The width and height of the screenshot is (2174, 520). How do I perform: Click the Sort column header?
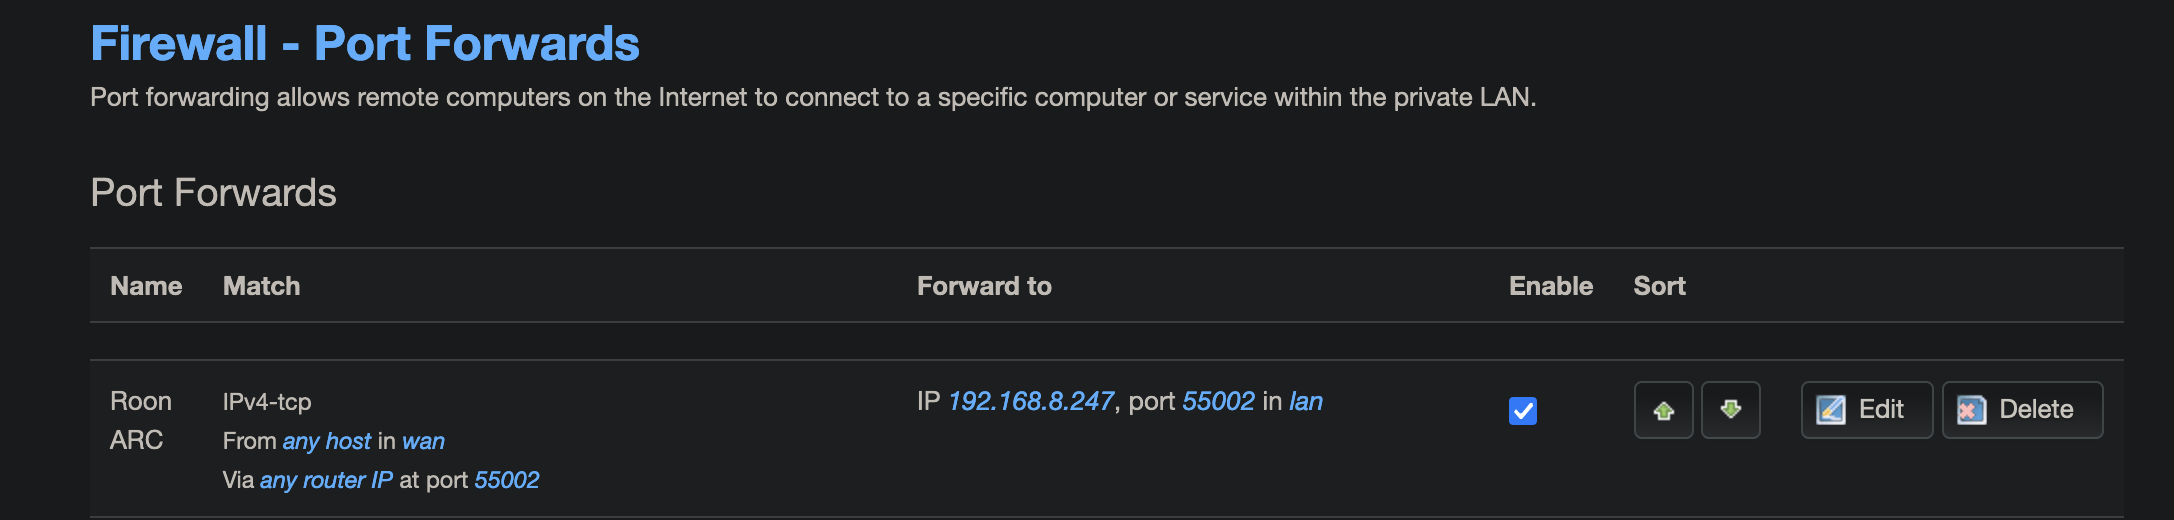coord(1659,286)
